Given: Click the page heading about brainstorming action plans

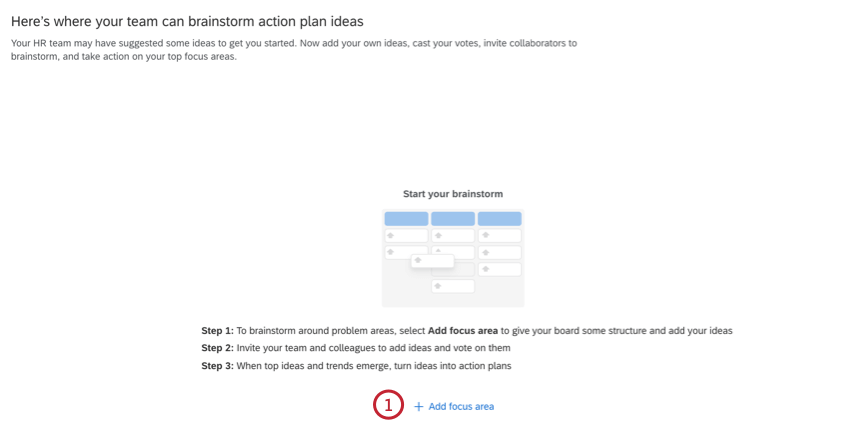Looking at the screenshot, I should point(187,20).
